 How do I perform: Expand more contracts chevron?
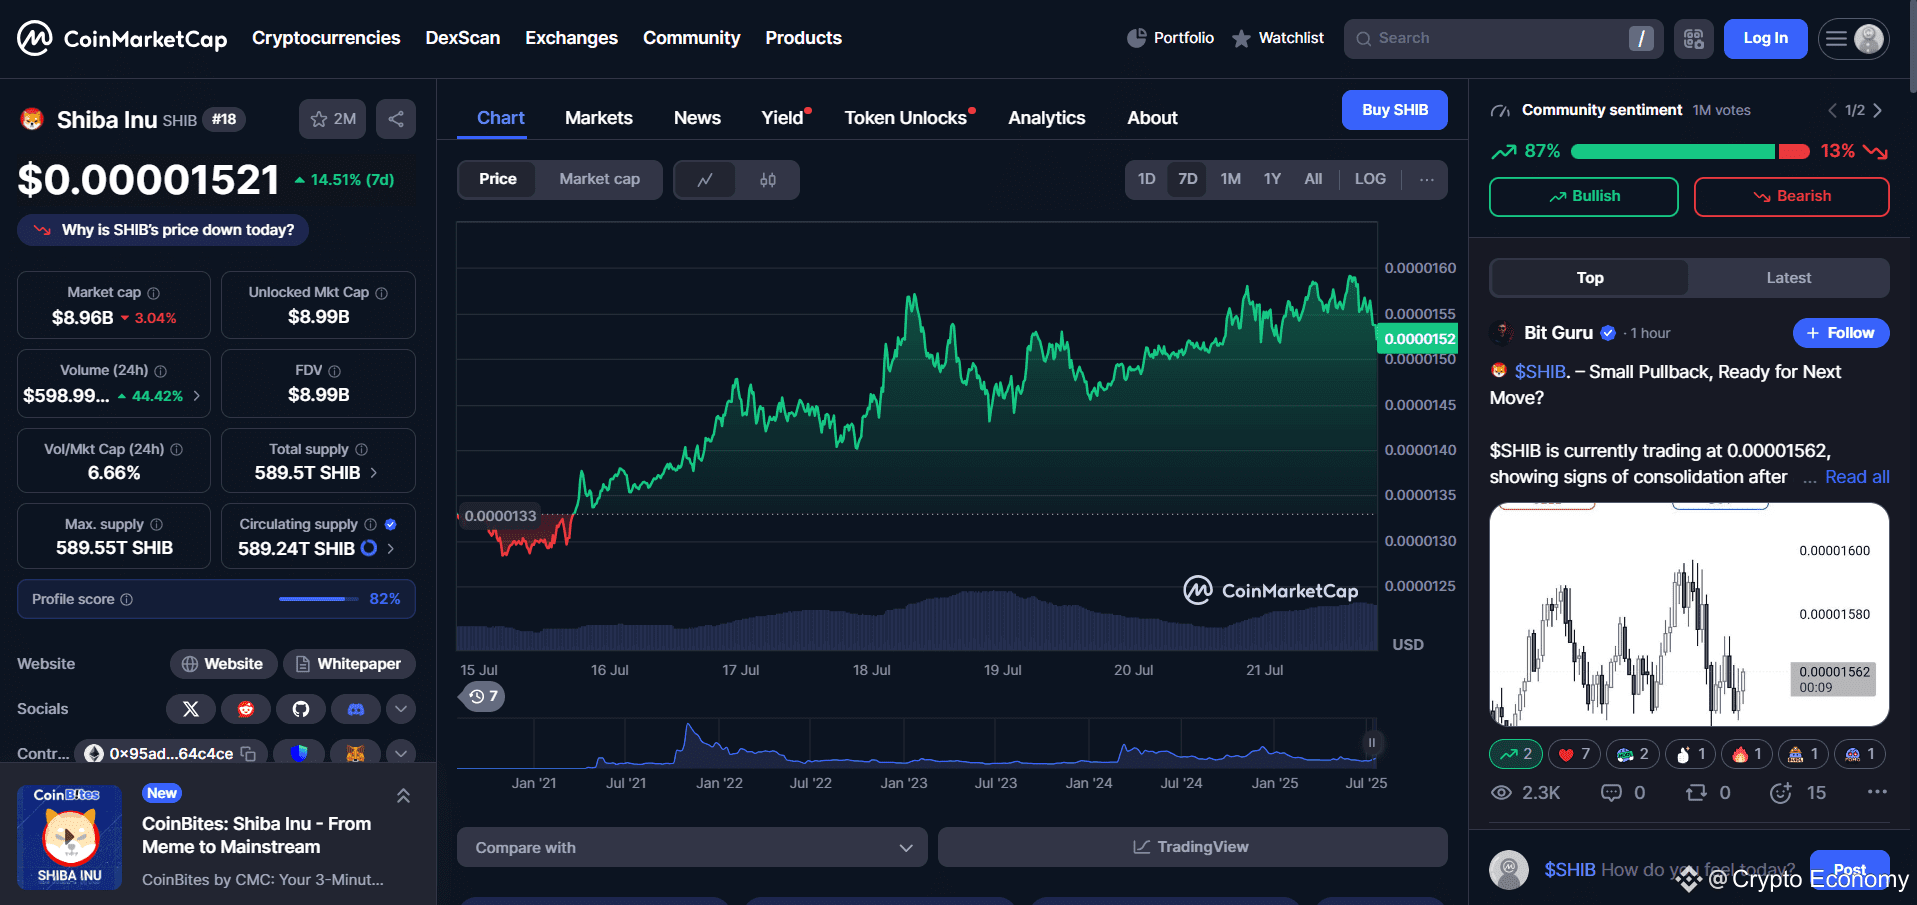(401, 753)
